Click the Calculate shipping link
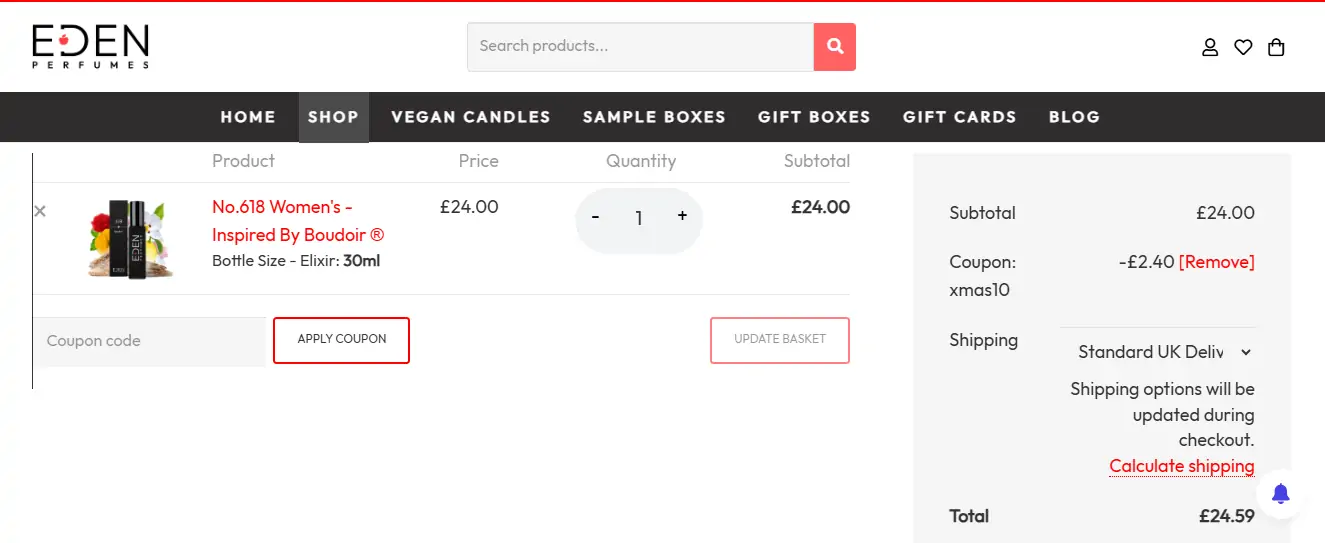The width and height of the screenshot is (1325, 543). [x=1181, y=466]
